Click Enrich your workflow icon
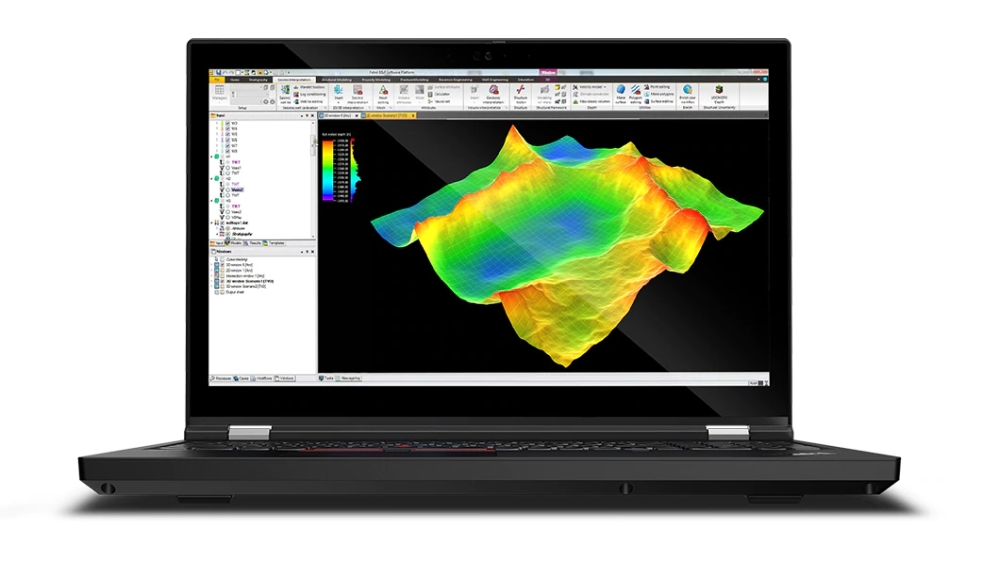Image resolution: width=1000 pixels, height=562 pixels. click(x=687, y=94)
